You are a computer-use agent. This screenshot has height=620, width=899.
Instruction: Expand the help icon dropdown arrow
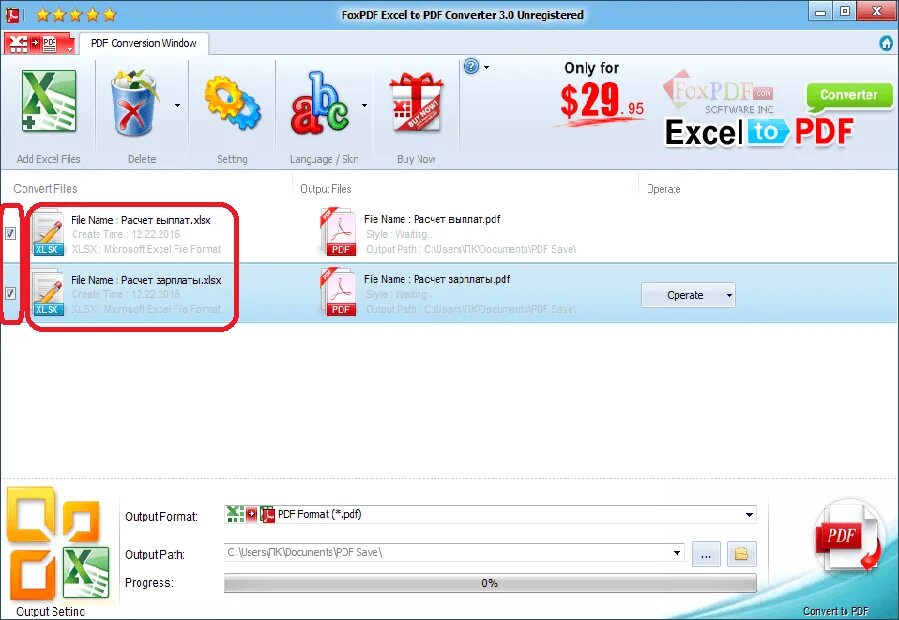click(x=486, y=68)
